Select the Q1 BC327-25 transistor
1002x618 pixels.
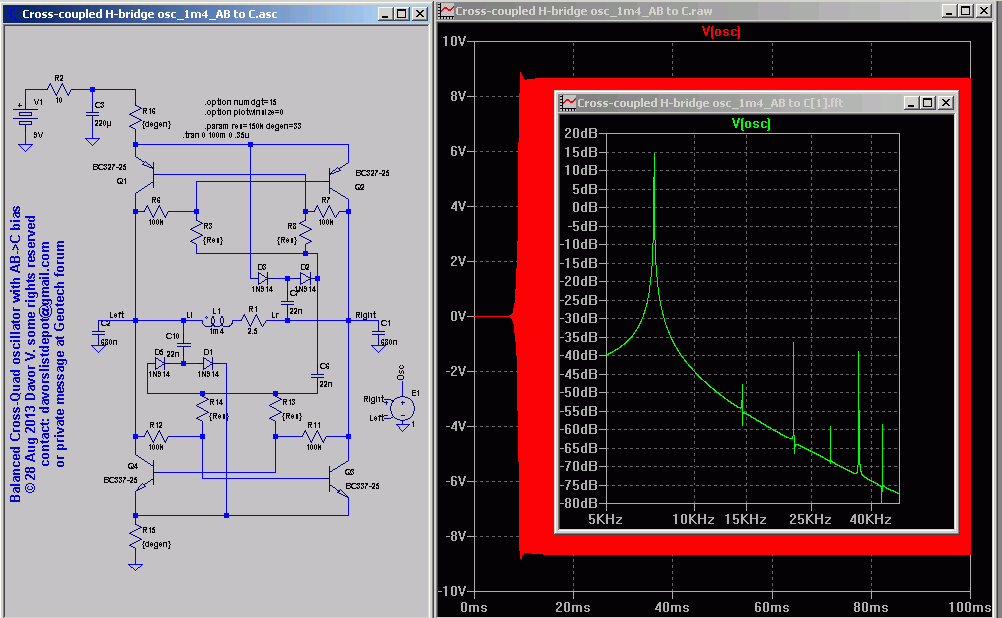[148, 177]
